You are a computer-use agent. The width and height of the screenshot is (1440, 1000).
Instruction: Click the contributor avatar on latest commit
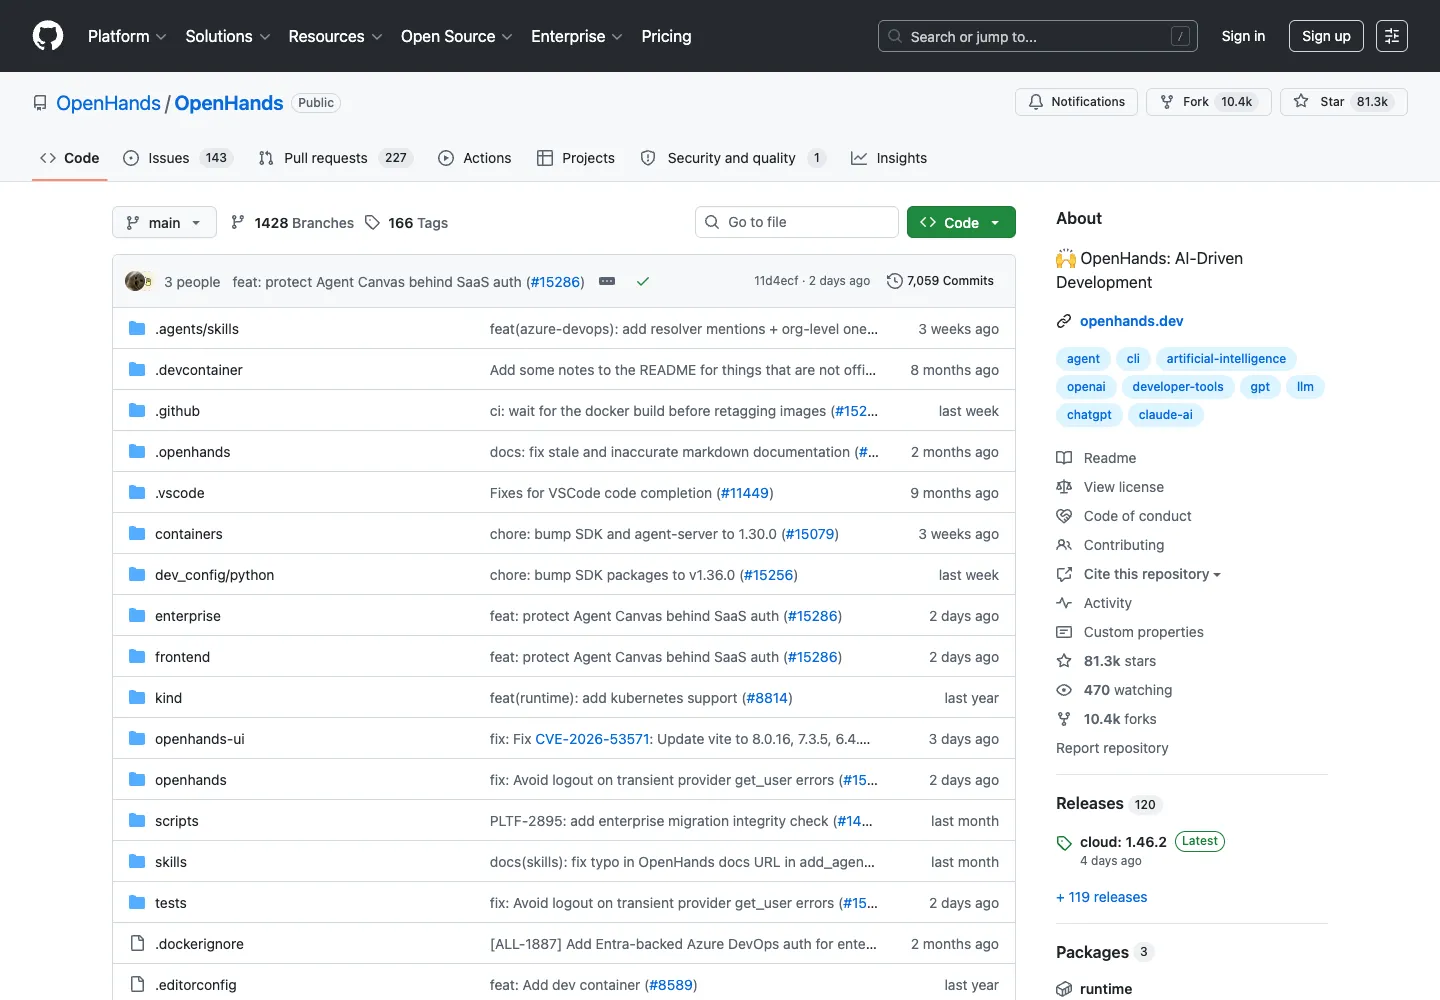[x=135, y=281]
